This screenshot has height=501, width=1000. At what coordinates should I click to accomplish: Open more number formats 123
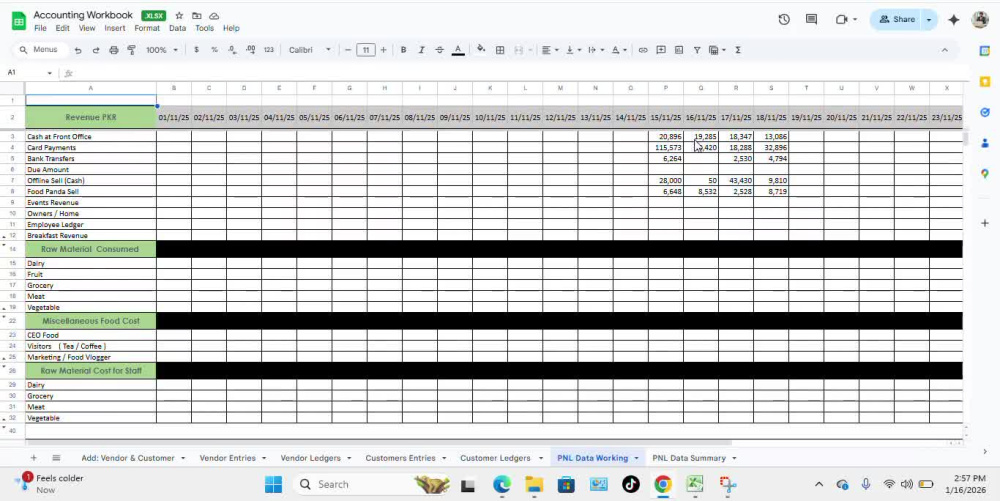tap(268, 50)
